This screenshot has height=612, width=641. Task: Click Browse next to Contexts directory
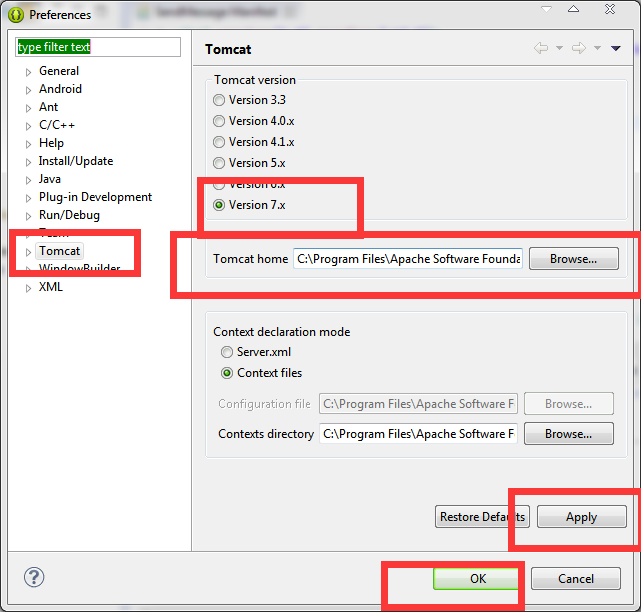pos(569,433)
